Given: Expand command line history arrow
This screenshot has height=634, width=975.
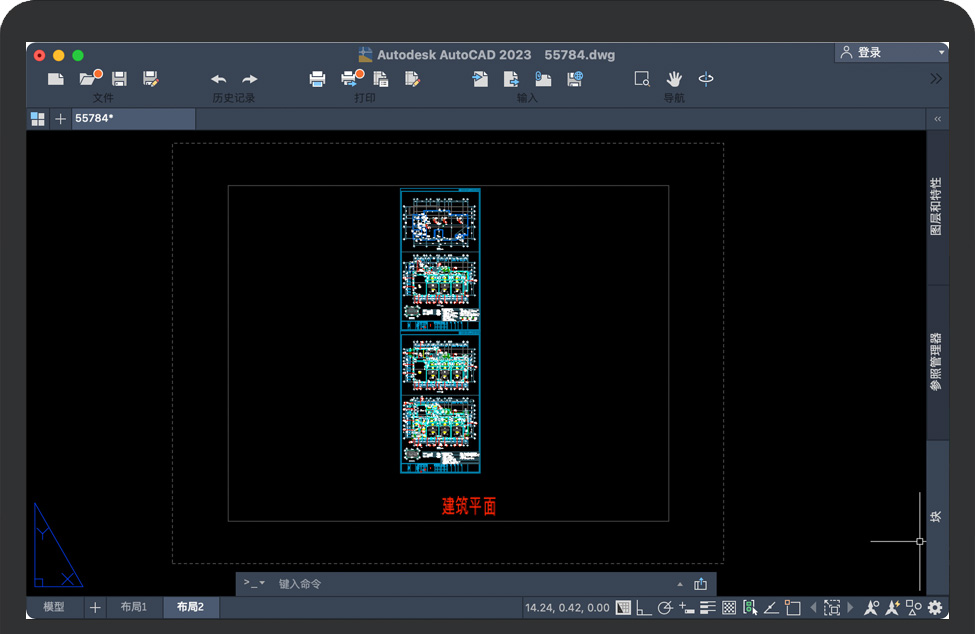Looking at the screenshot, I should point(680,584).
